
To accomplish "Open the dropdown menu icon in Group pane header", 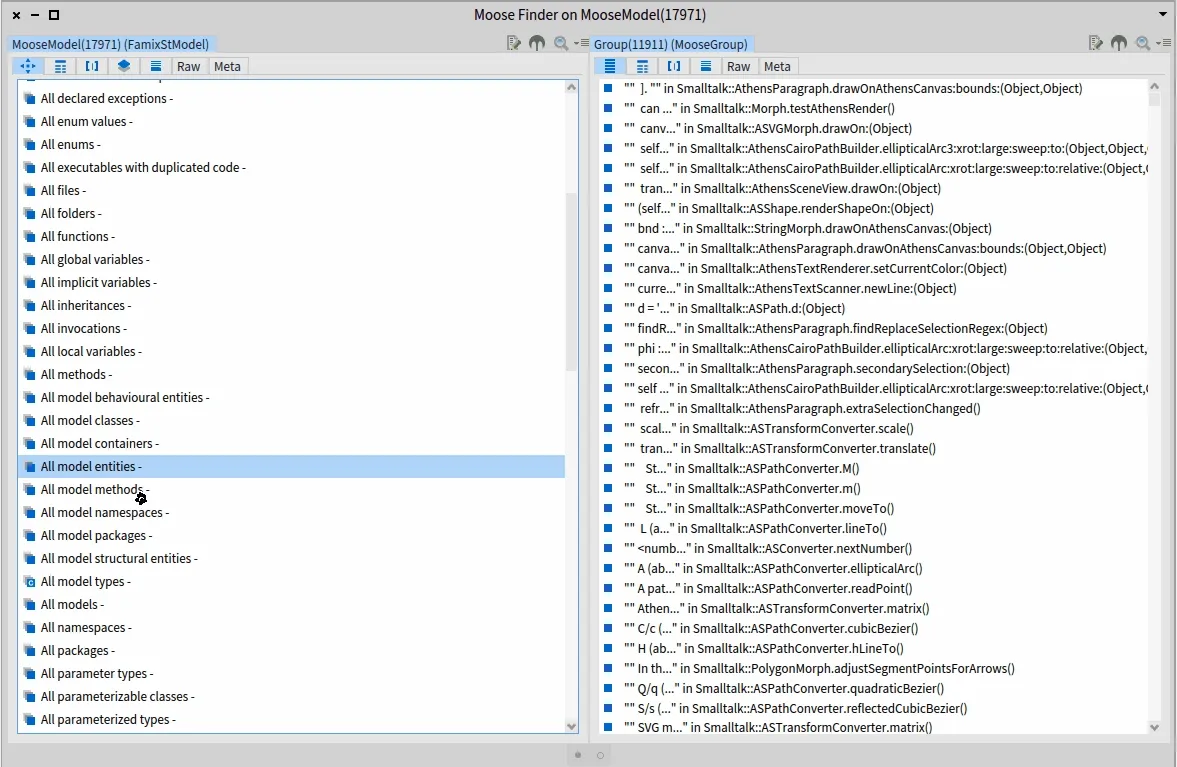I will point(1163,44).
